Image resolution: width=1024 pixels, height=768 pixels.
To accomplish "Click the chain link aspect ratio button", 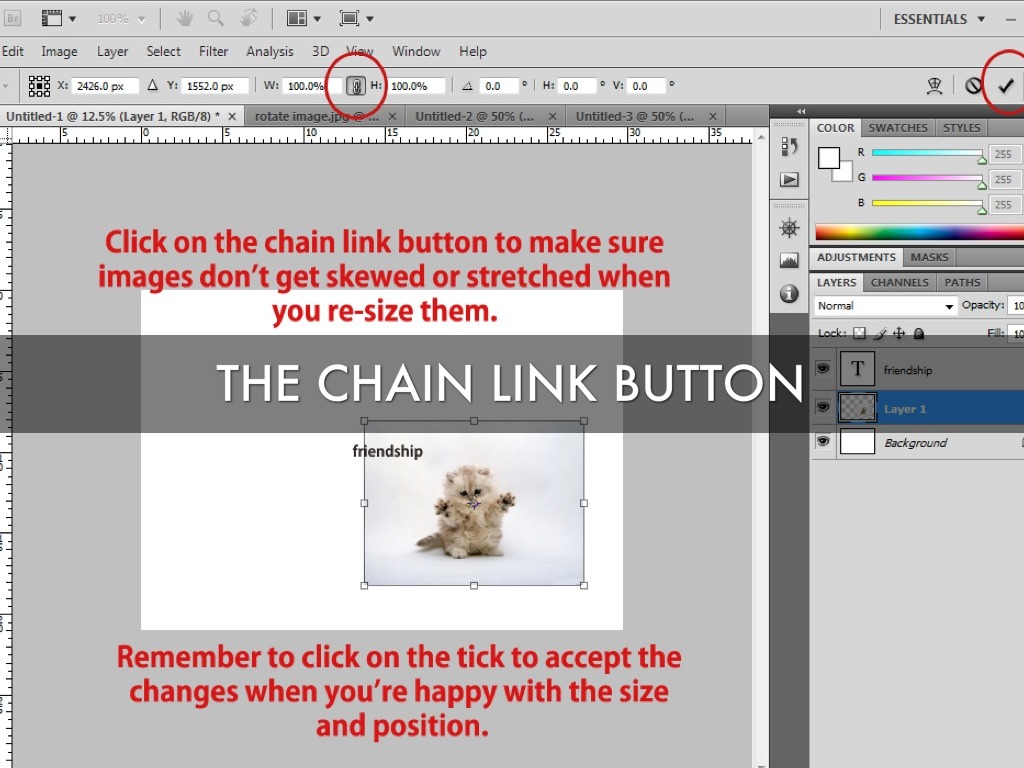I will [x=355, y=86].
